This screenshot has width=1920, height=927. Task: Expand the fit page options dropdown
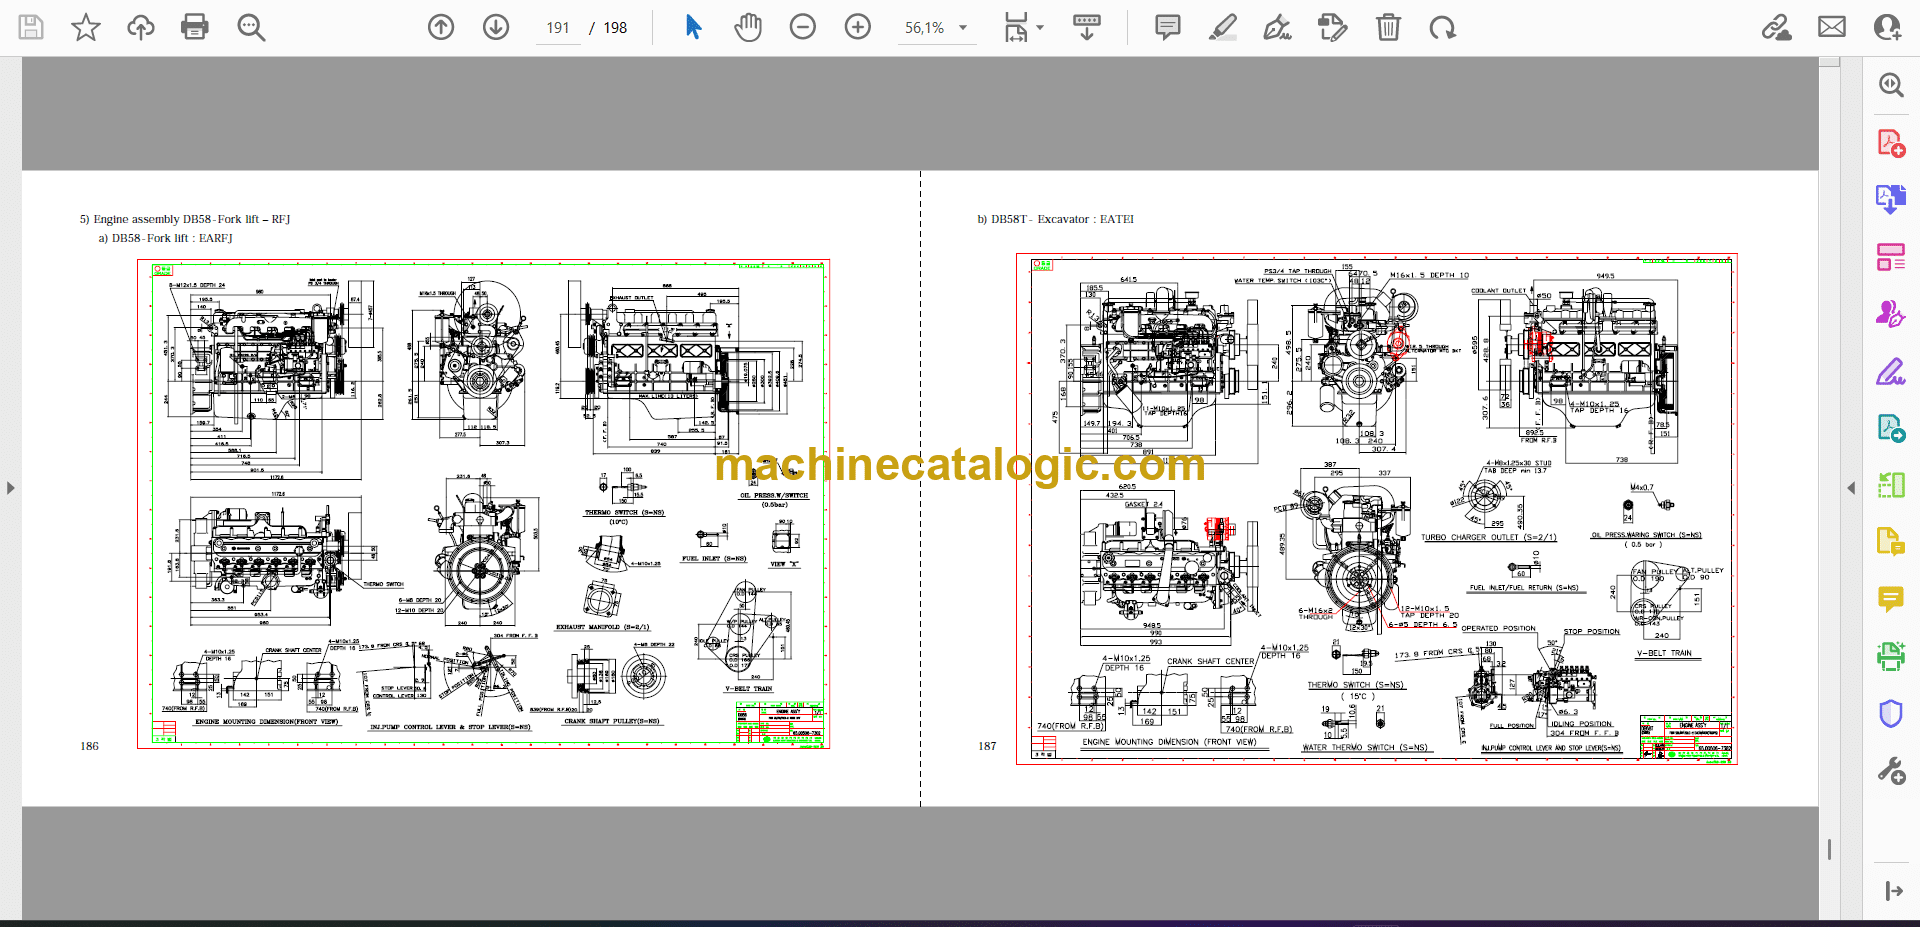[1040, 28]
